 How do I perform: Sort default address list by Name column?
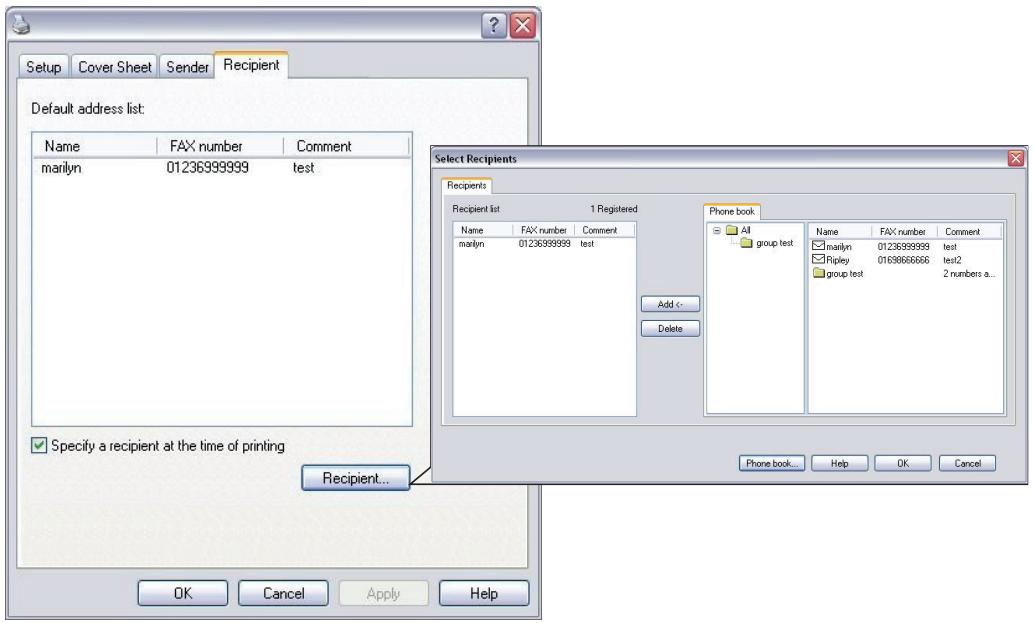tap(95, 146)
